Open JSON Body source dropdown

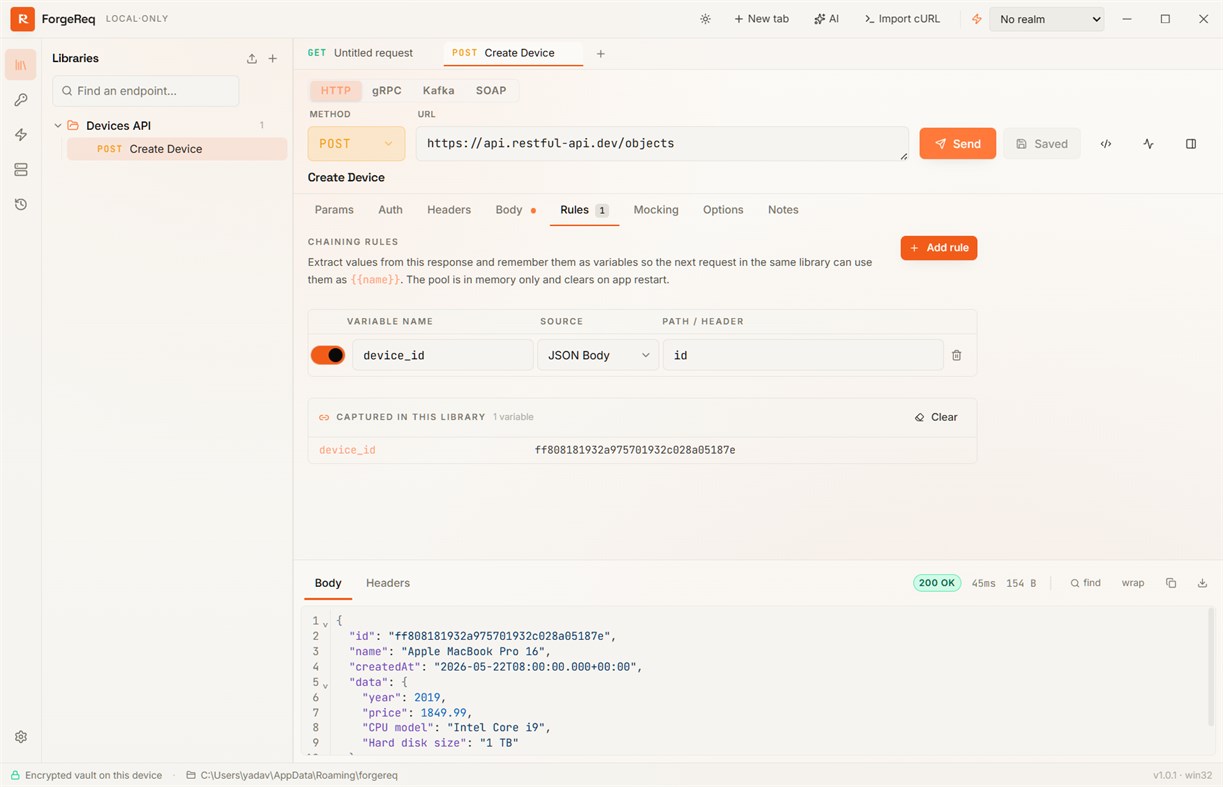(598, 355)
